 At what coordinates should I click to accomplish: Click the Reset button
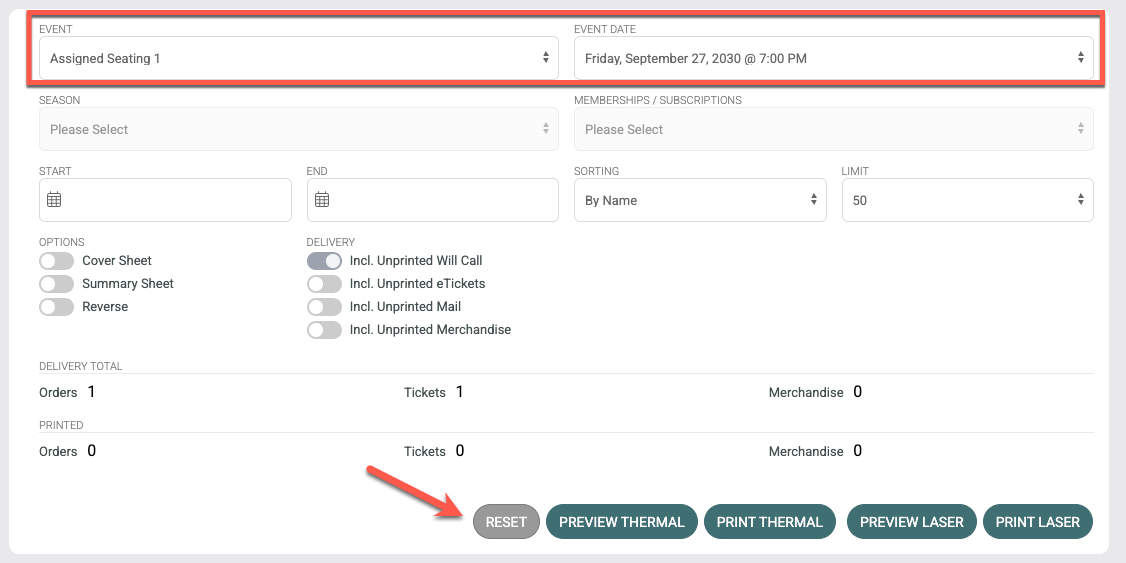[506, 522]
